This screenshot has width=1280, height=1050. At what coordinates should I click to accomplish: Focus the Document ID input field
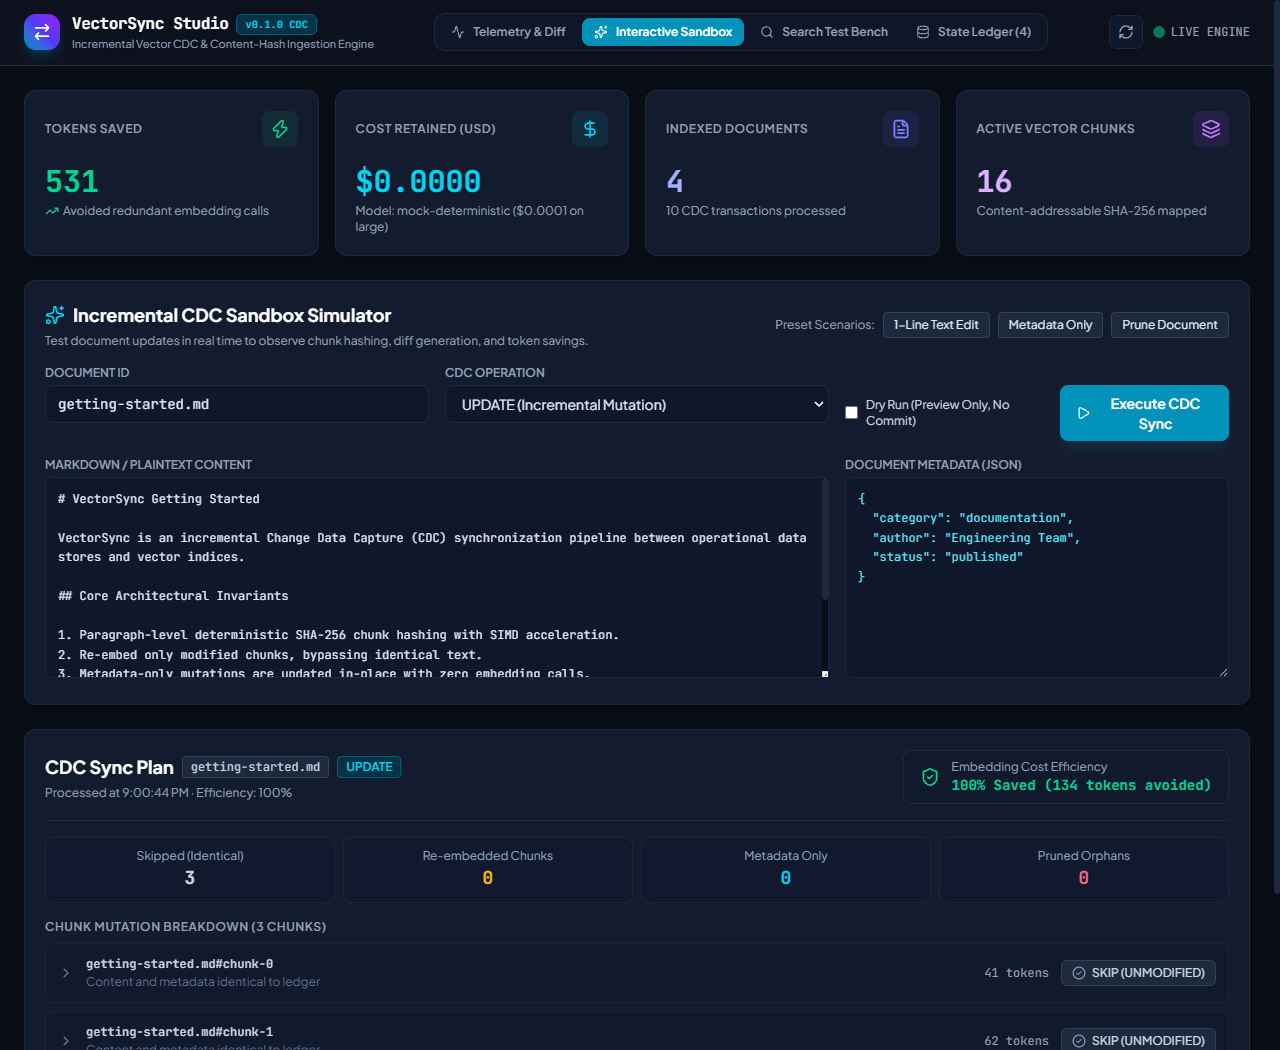click(237, 404)
